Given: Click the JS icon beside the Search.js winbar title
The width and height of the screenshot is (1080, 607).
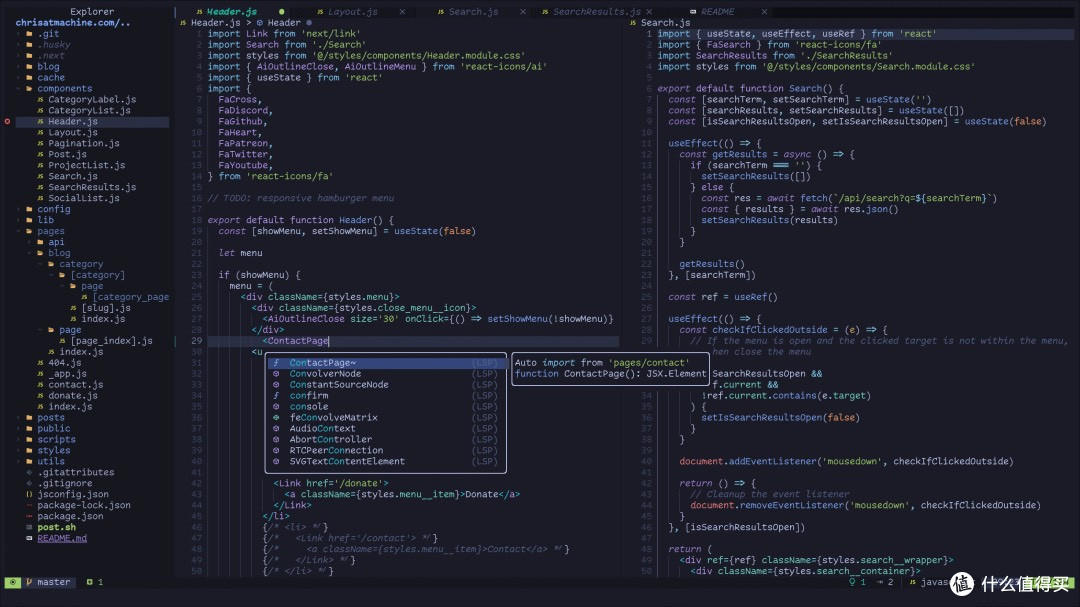Looking at the screenshot, I should pos(633,23).
